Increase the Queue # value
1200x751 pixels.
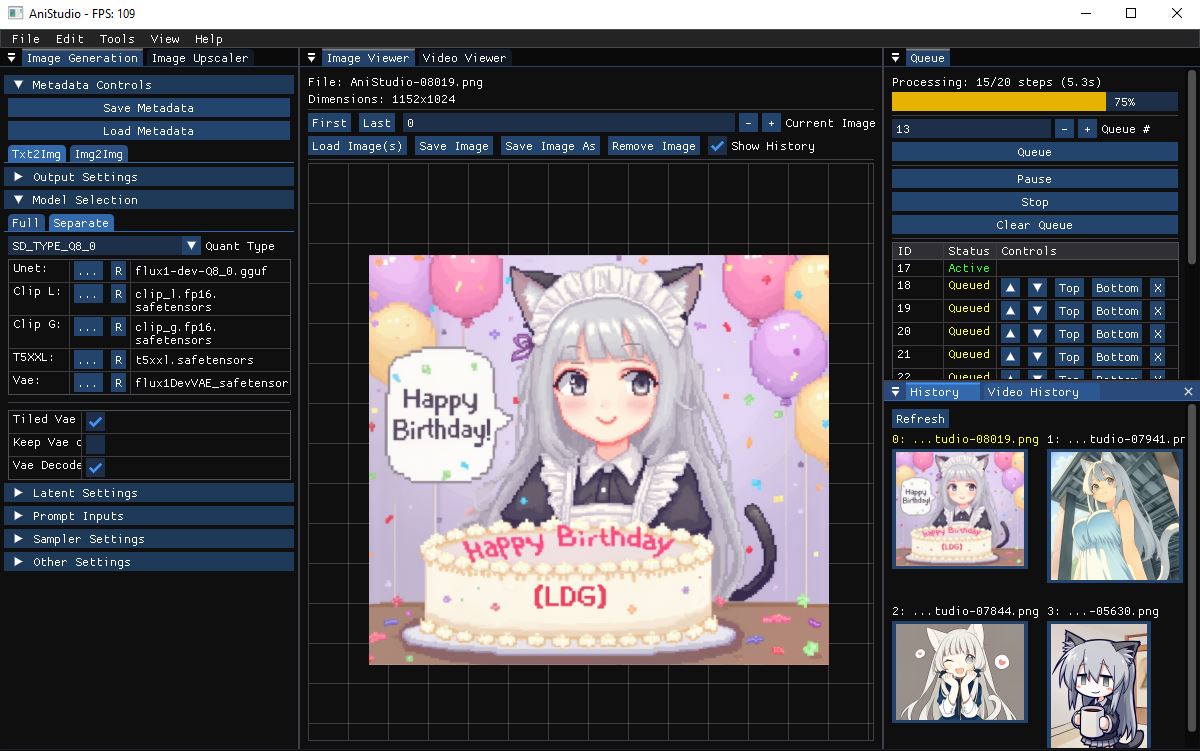pyautogui.click(x=1087, y=129)
